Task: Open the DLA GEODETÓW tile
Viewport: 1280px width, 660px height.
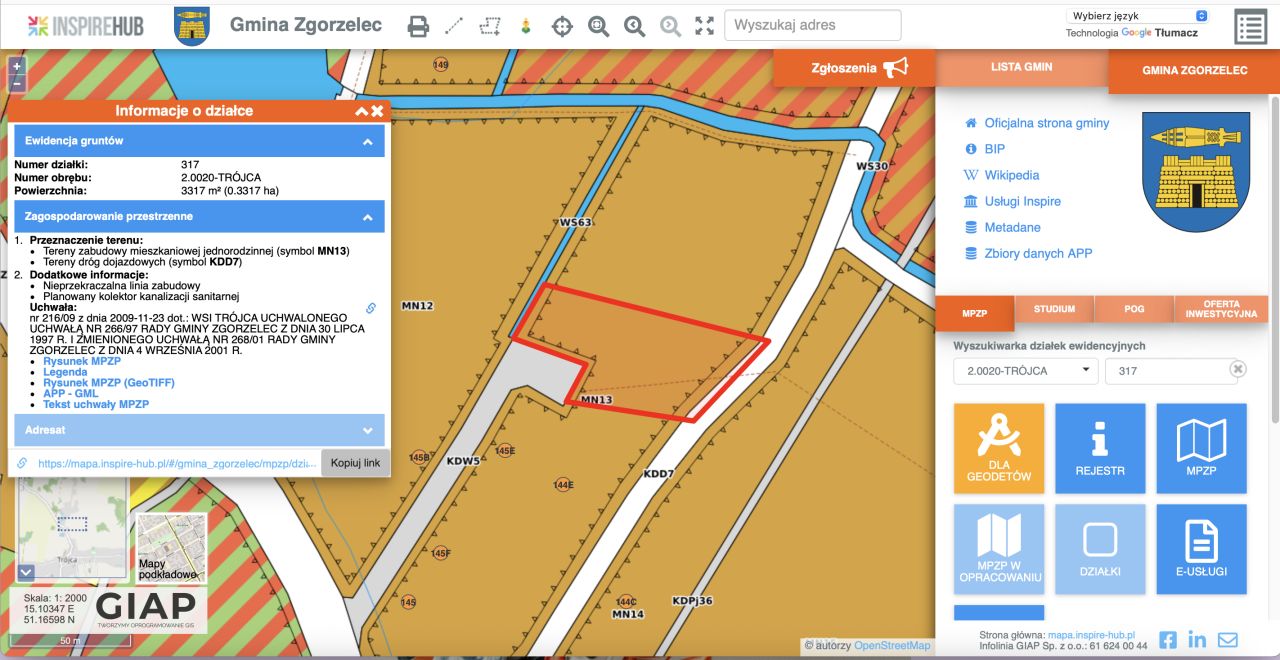Action: tap(999, 448)
